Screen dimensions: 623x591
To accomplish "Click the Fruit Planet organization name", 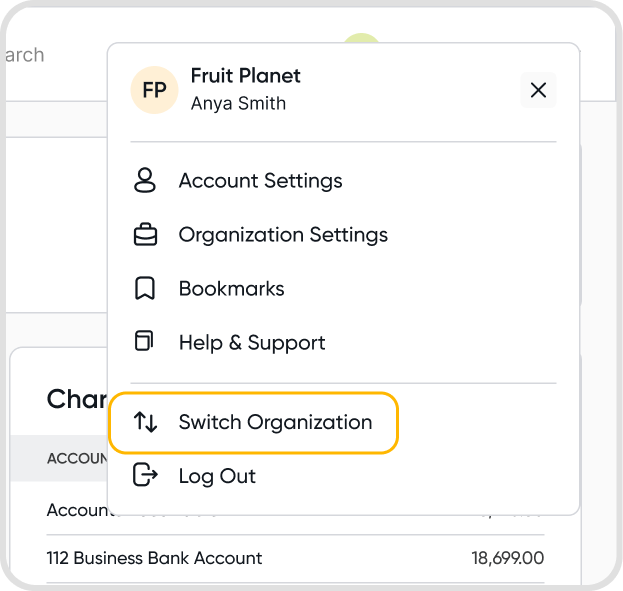I will [x=245, y=76].
